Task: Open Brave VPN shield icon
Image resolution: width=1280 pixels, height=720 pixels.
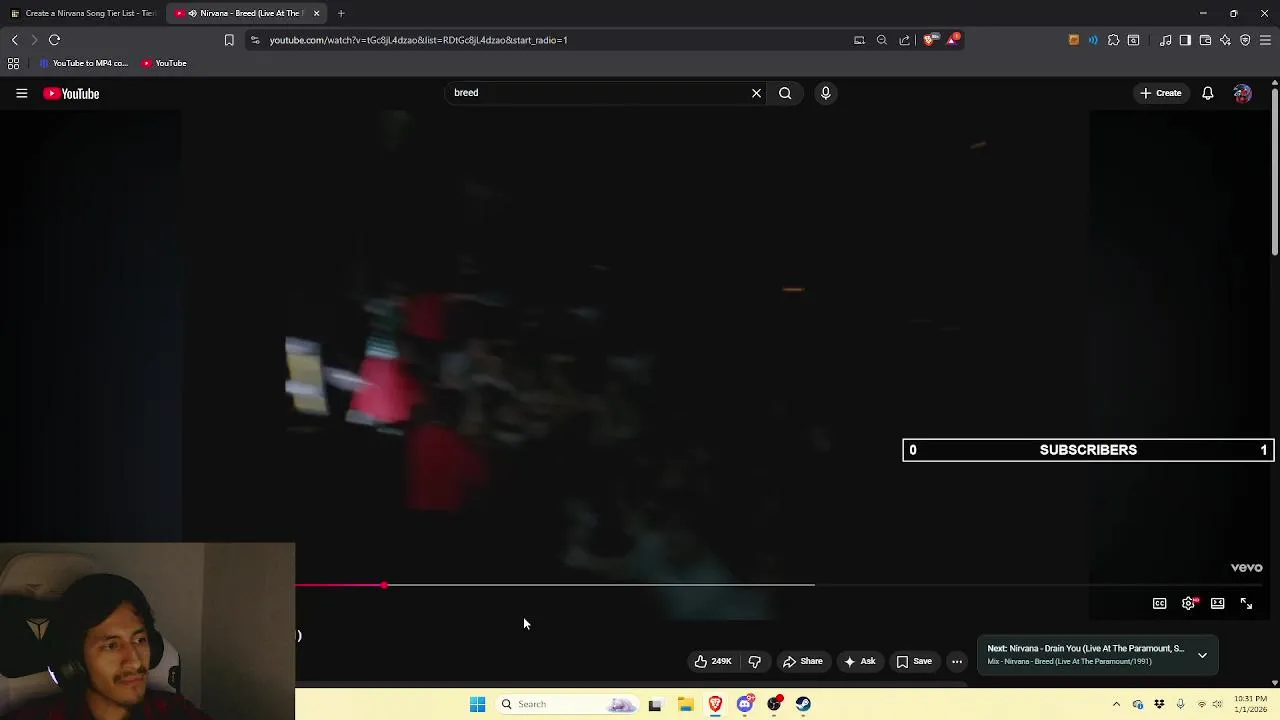Action: pyautogui.click(x=1245, y=40)
